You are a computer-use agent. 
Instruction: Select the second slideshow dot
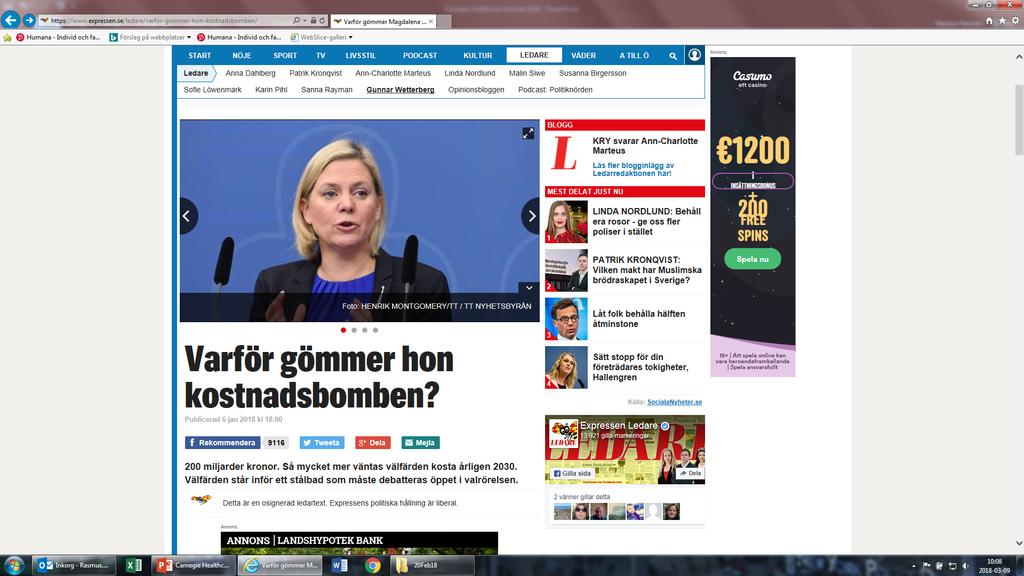[354, 330]
